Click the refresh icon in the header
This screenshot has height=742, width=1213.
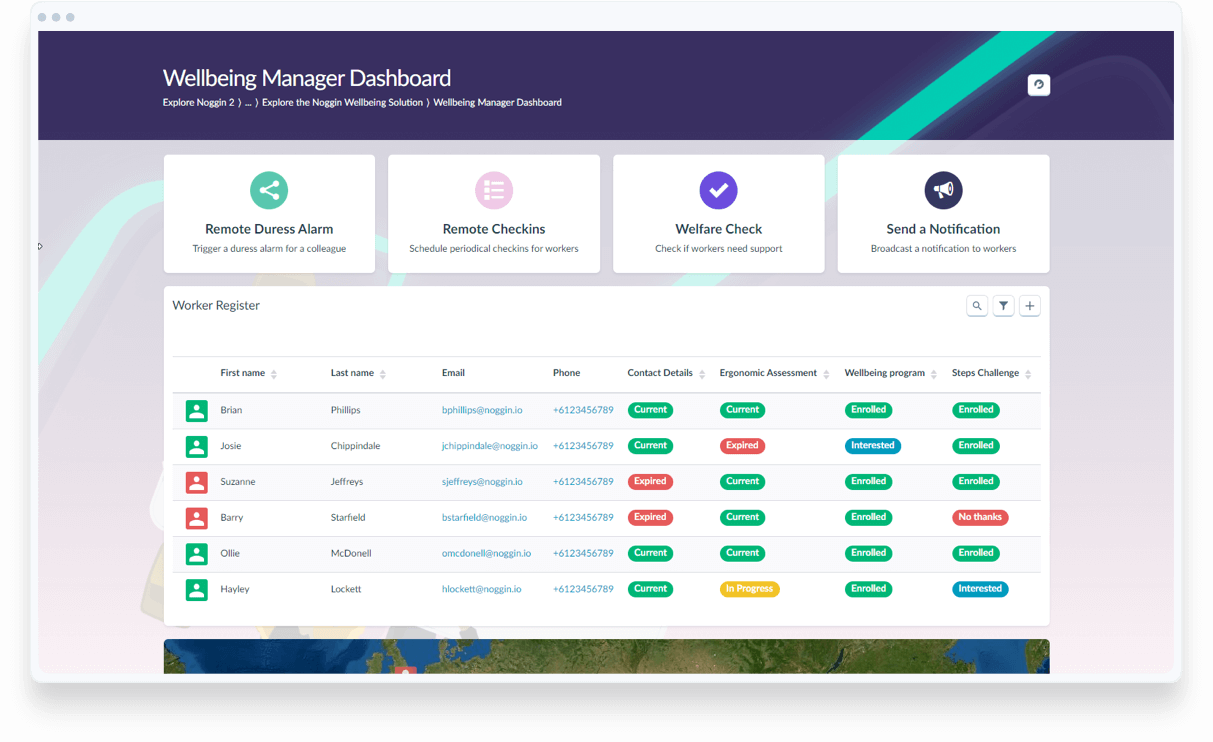pos(1038,85)
